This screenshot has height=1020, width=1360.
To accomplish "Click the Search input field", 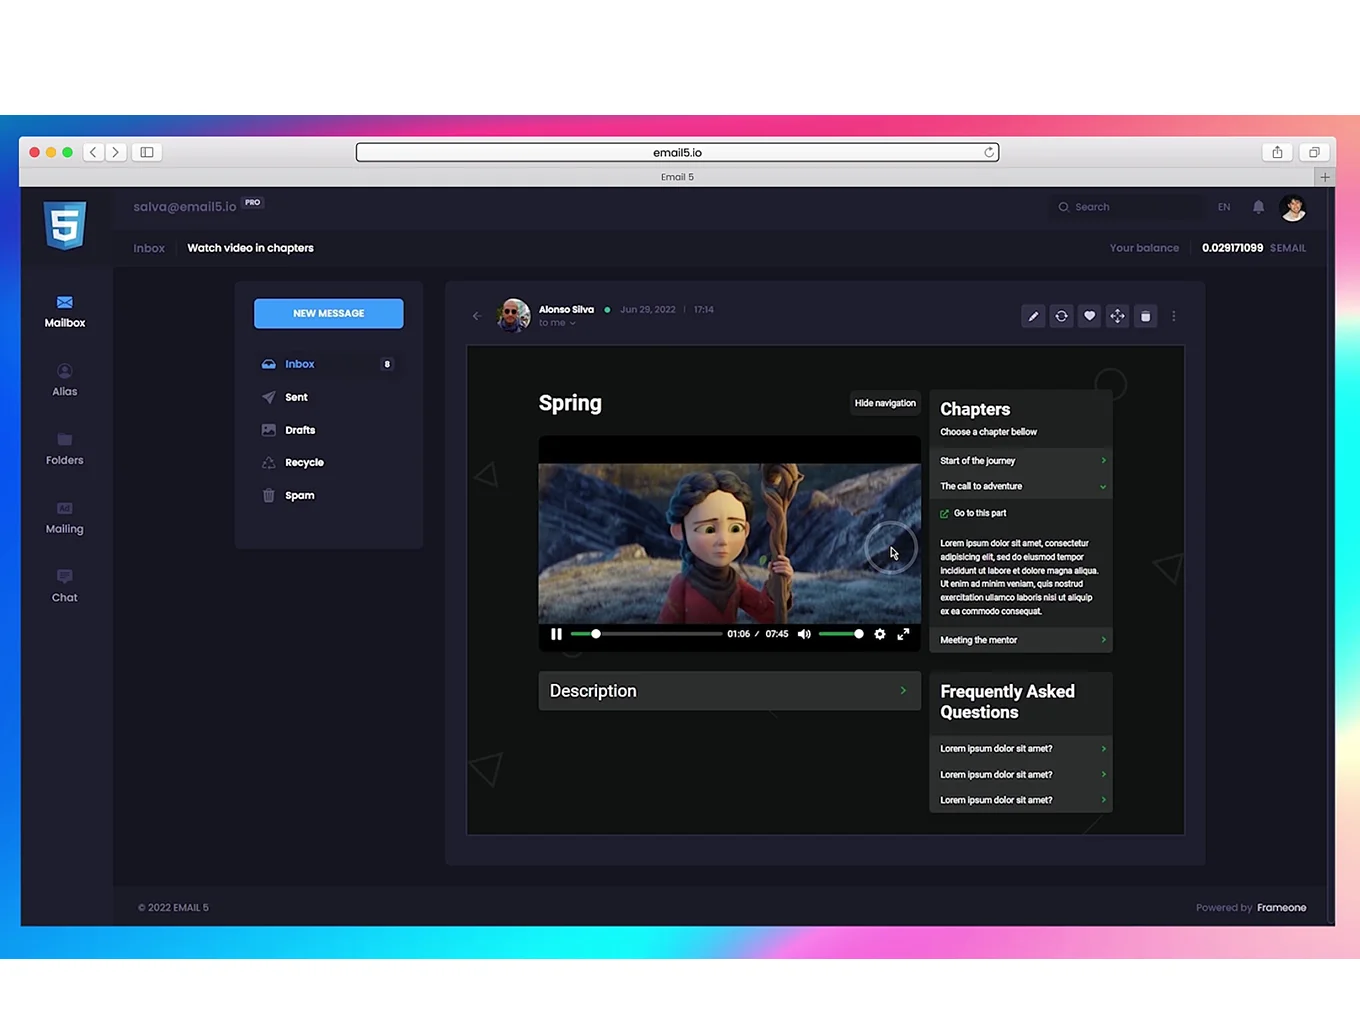I will 1130,207.
